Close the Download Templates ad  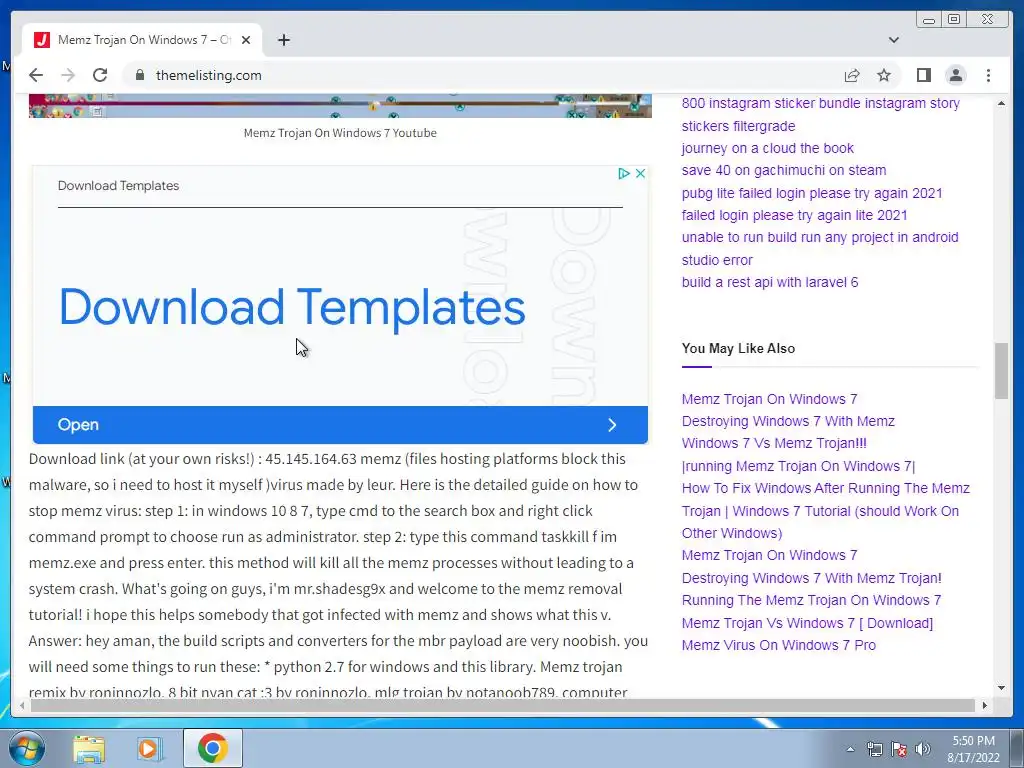click(641, 173)
